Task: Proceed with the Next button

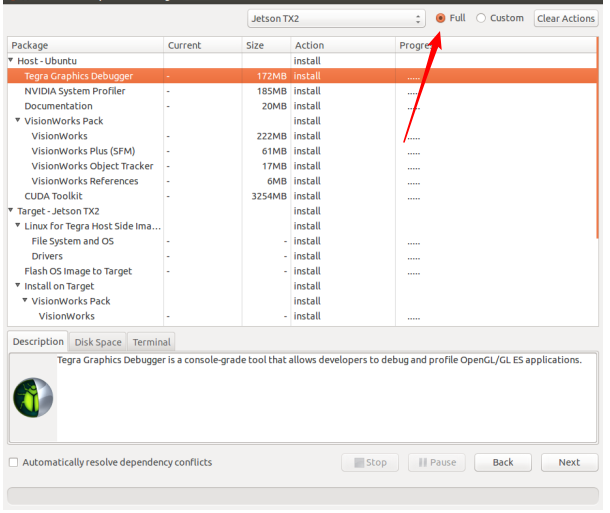Action: point(569,462)
